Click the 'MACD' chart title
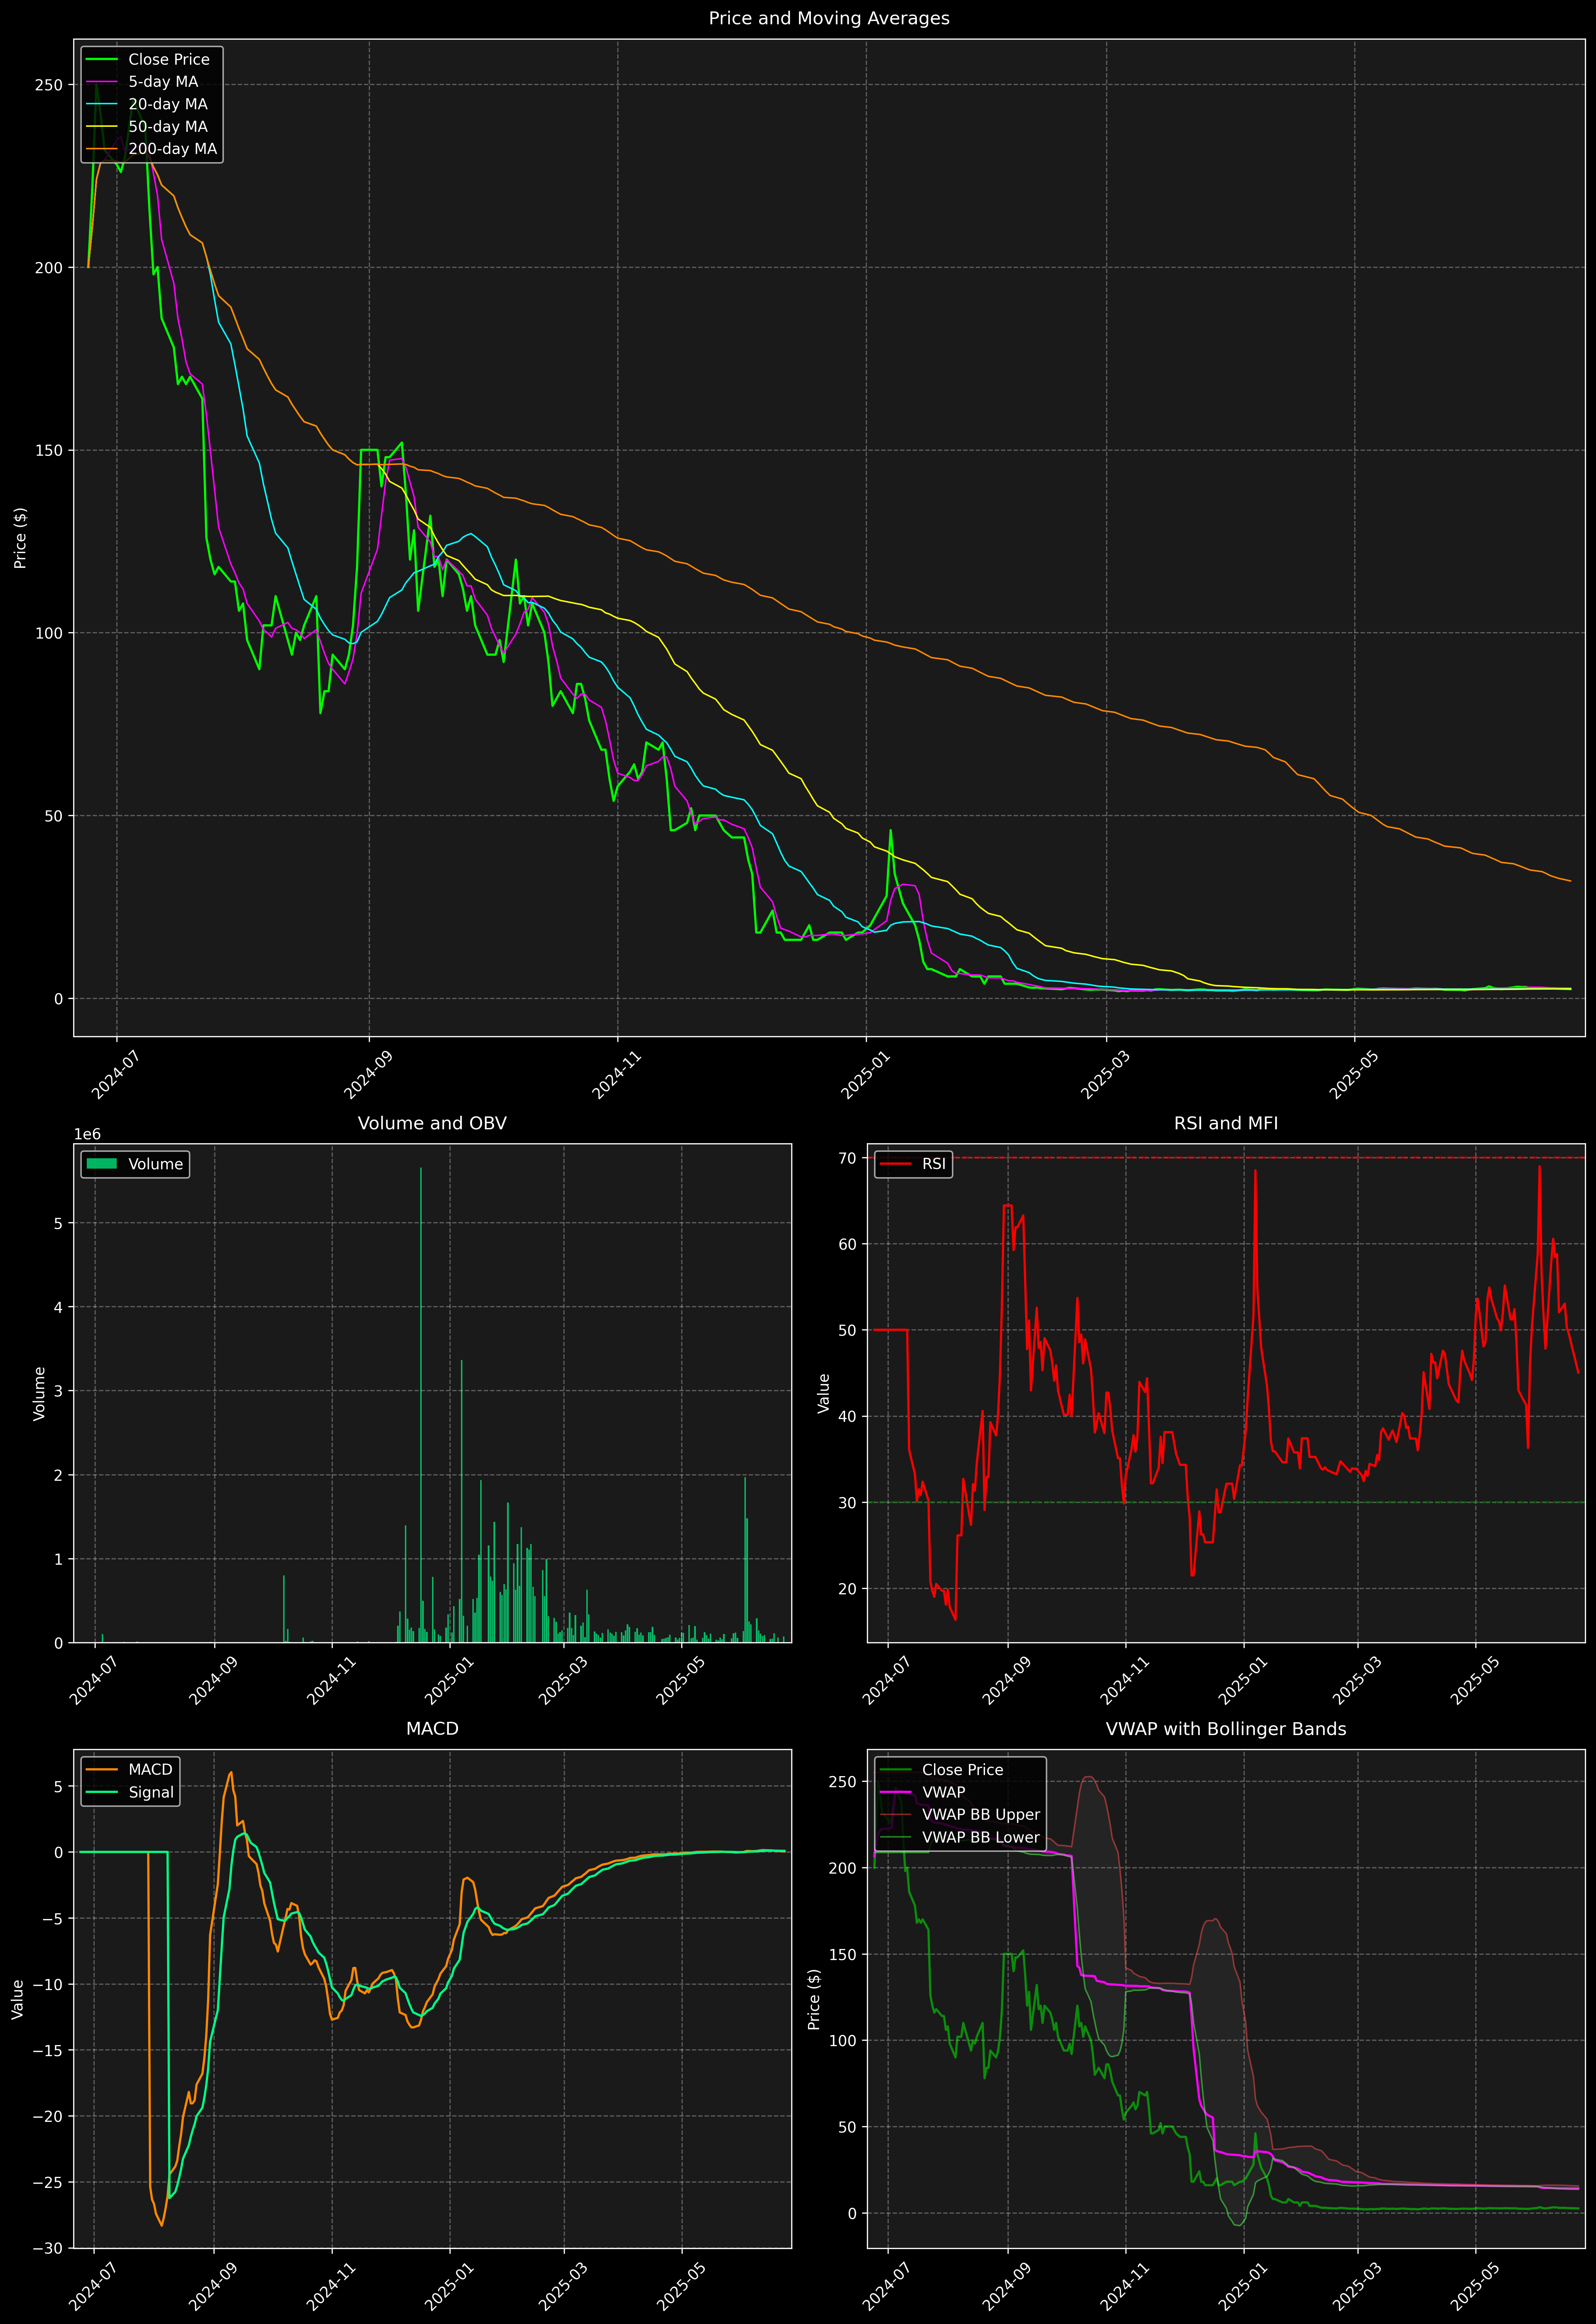This screenshot has width=1596, height=2324. click(x=432, y=1729)
